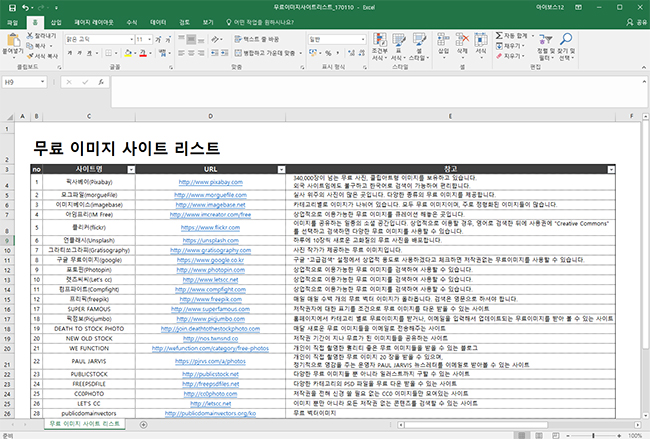The image size is (650, 439).
Task: Click the Format Painter (서식 복사) brush
Action: 42,56
